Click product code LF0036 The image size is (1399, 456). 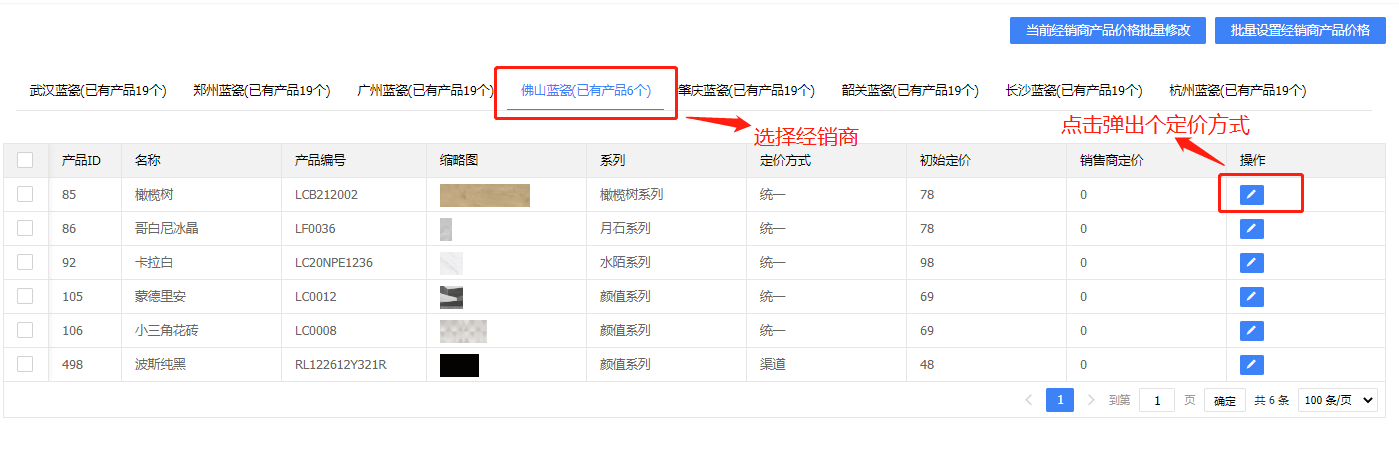pyautogui.click(x=315, y=229)
